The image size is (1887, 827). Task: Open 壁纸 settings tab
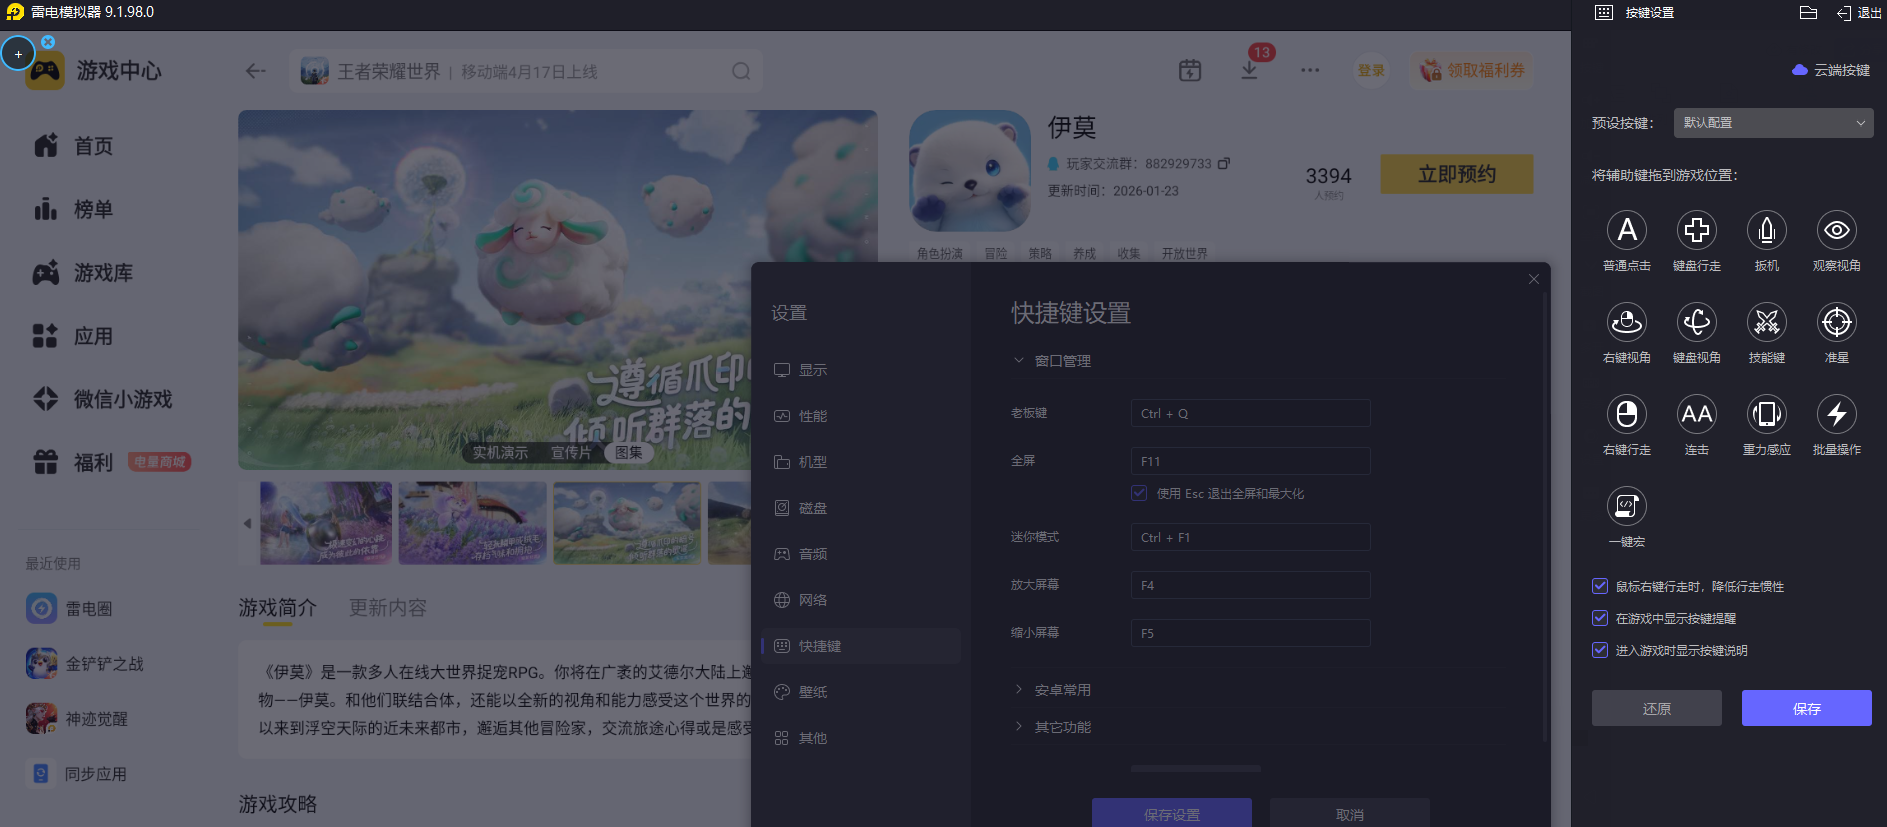861,692
